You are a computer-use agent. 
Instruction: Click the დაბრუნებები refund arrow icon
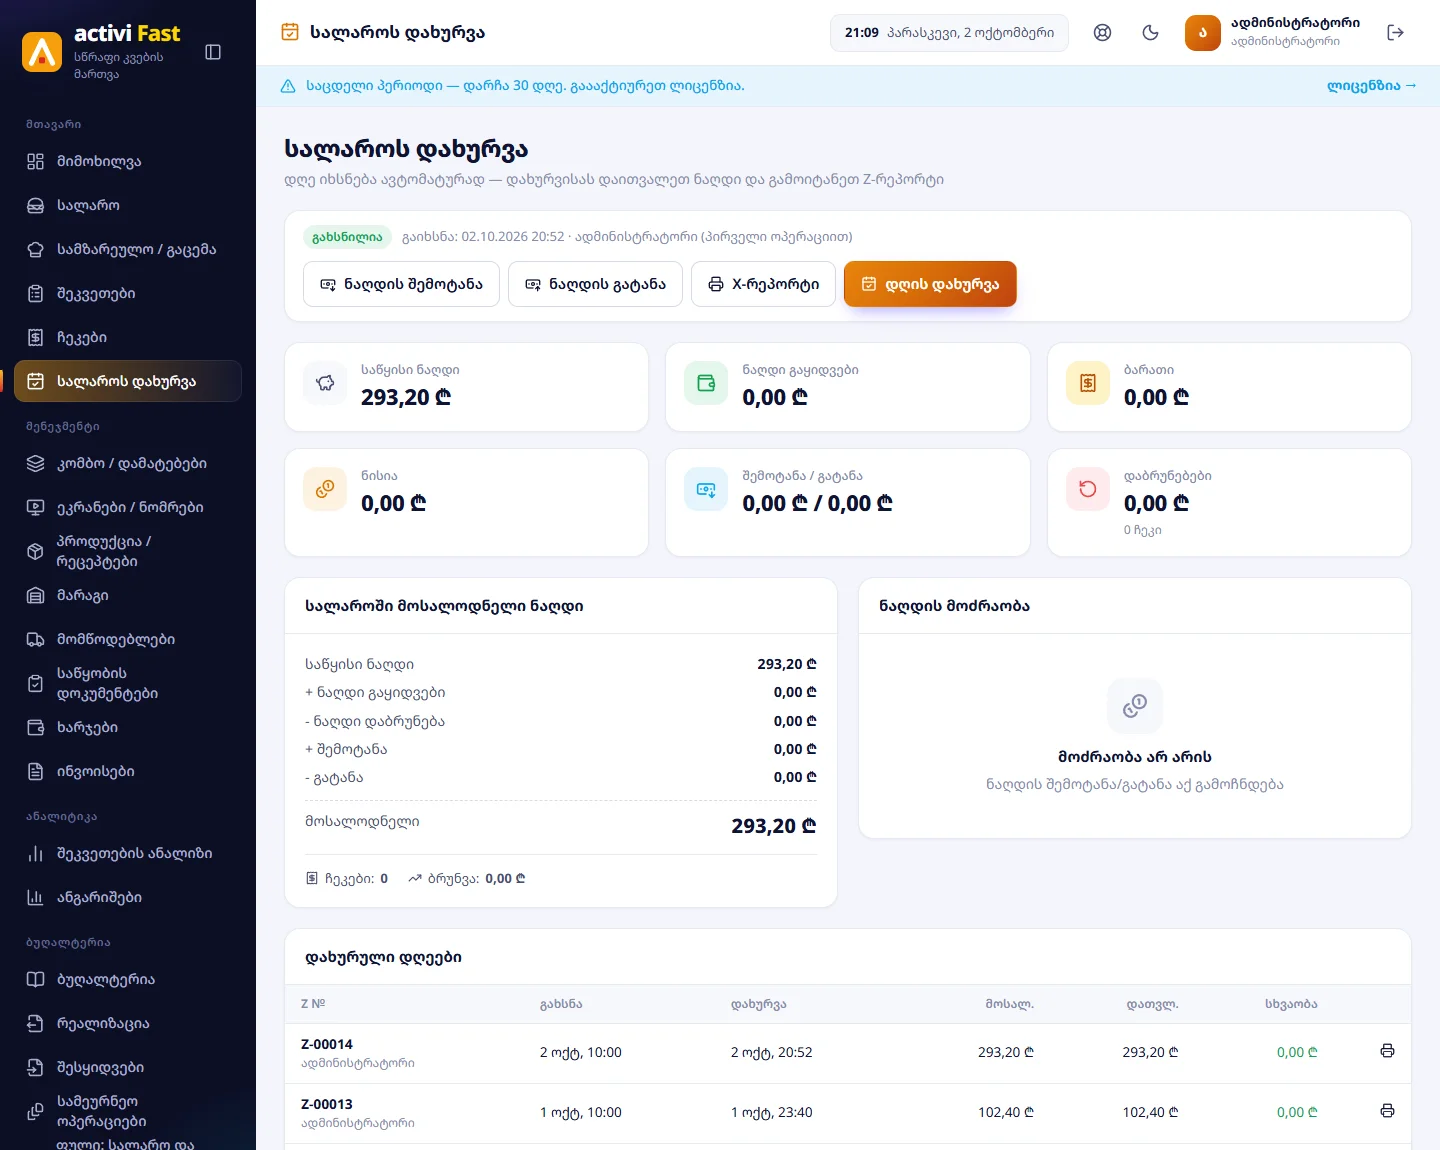point(1088,489)
